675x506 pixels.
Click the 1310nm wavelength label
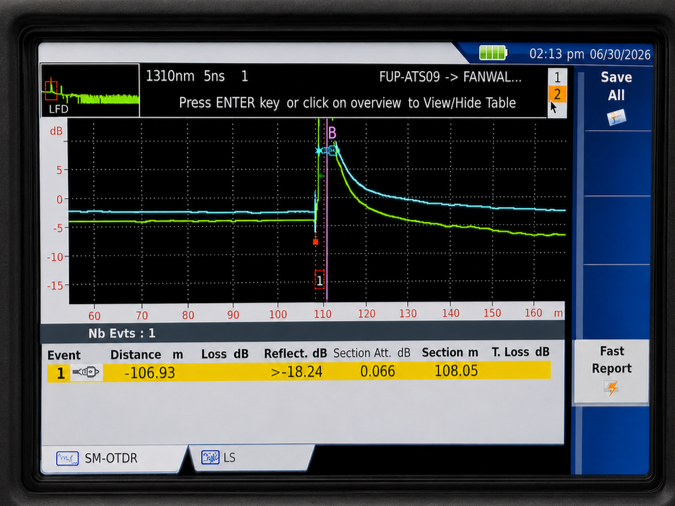pyautogui.click(x=170, y=77)
